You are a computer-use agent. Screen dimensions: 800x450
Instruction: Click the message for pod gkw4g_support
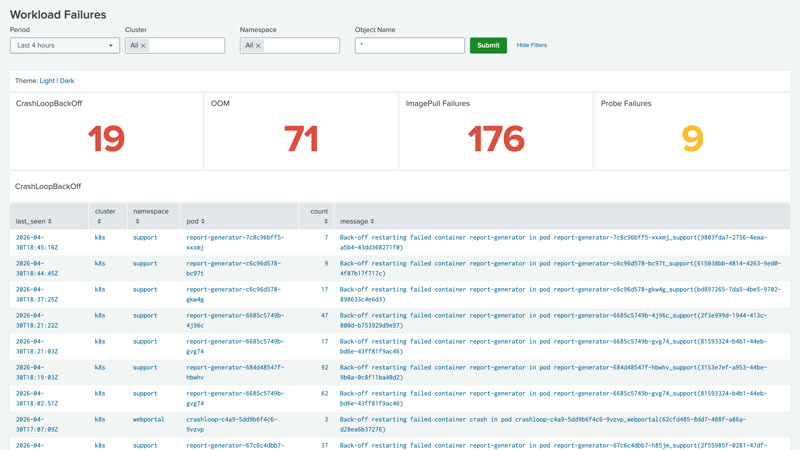560,294
